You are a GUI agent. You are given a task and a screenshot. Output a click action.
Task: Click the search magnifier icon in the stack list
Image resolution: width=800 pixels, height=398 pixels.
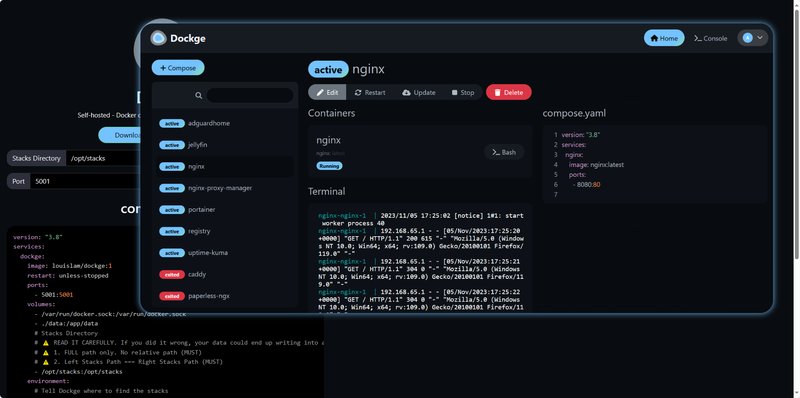pyautogui.click(x=198, y=95)
